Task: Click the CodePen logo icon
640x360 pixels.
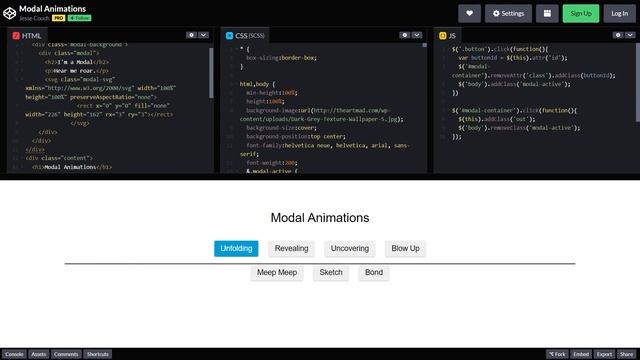Action: (x=9, y=13)
